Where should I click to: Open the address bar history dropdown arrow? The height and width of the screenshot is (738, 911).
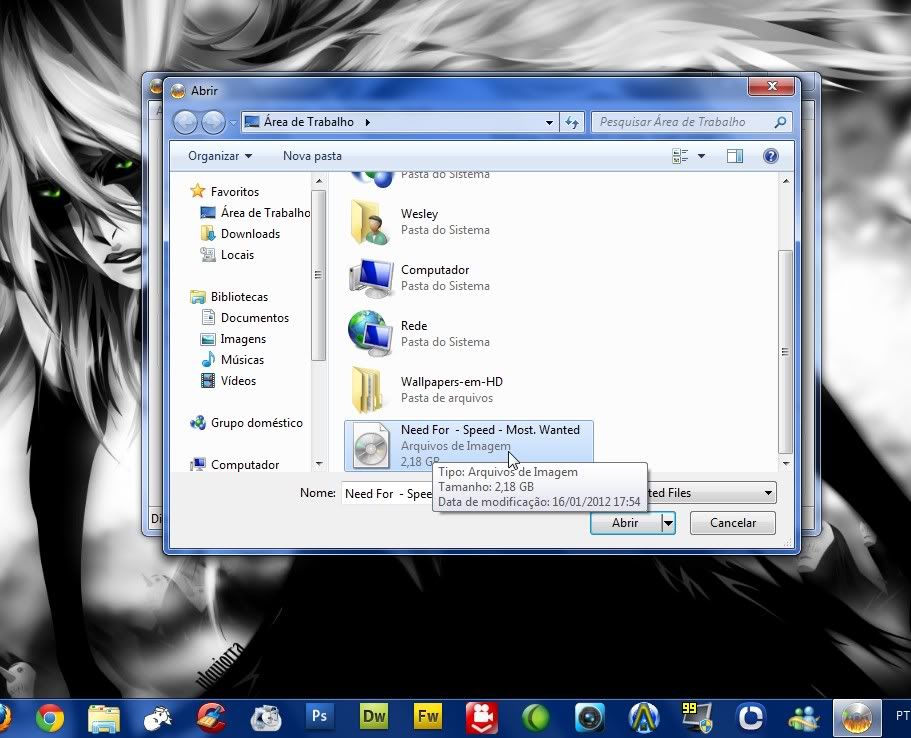click(549, 122)
